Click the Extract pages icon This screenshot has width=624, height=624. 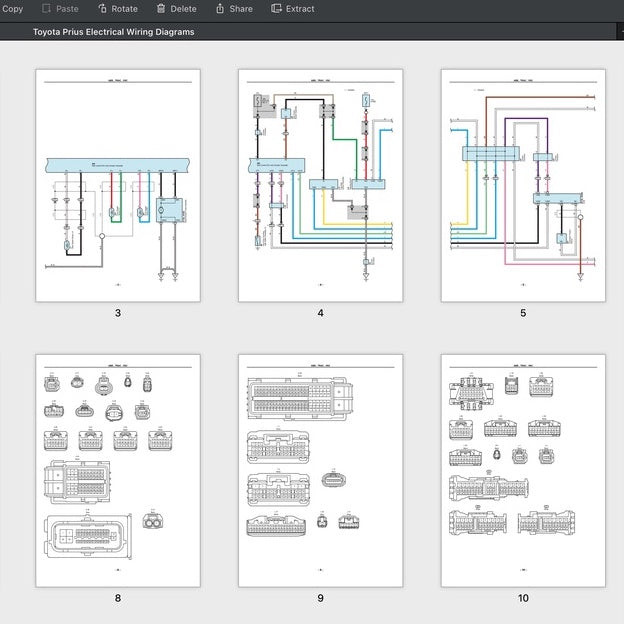[x=276, y=9]
